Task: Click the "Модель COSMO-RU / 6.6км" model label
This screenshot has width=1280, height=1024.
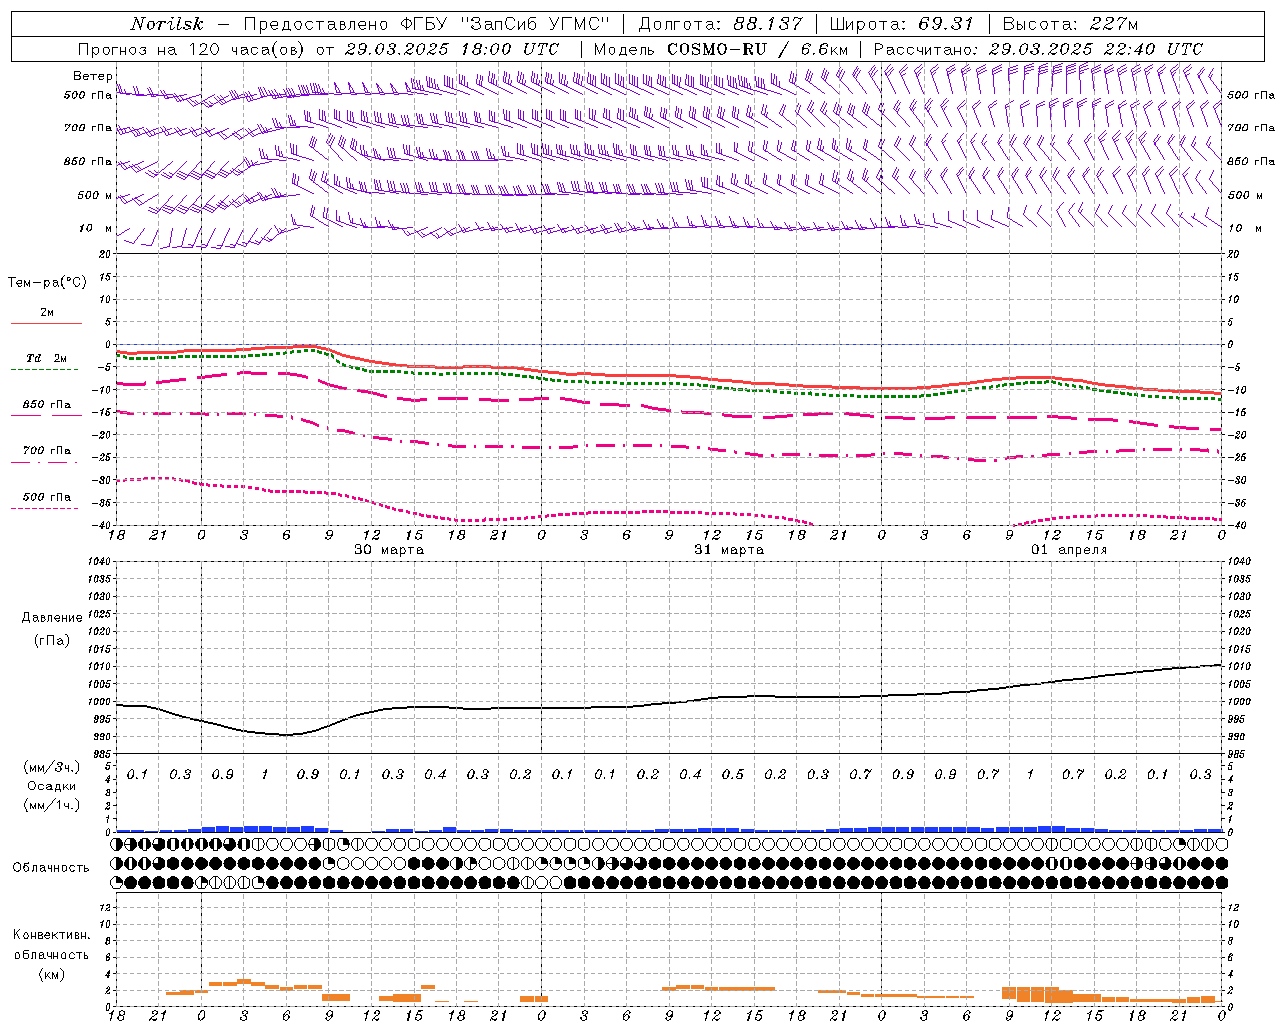Action: (x=720, y=49)
